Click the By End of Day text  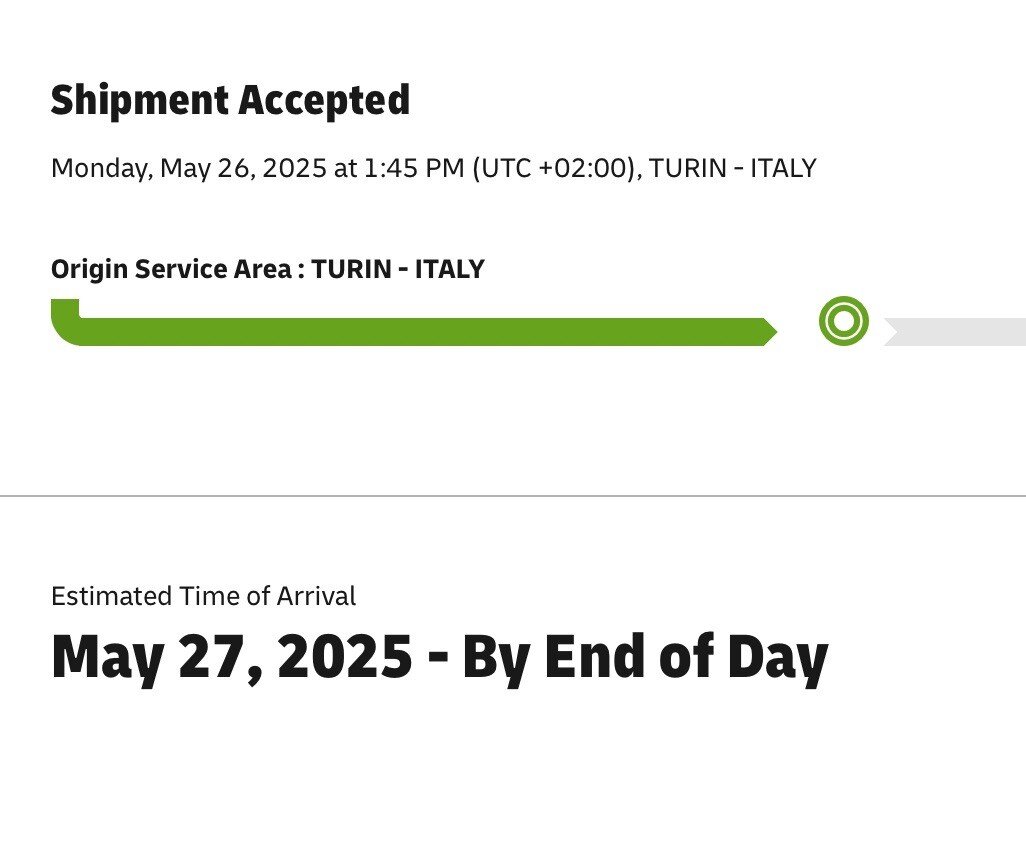click(645, 658)
